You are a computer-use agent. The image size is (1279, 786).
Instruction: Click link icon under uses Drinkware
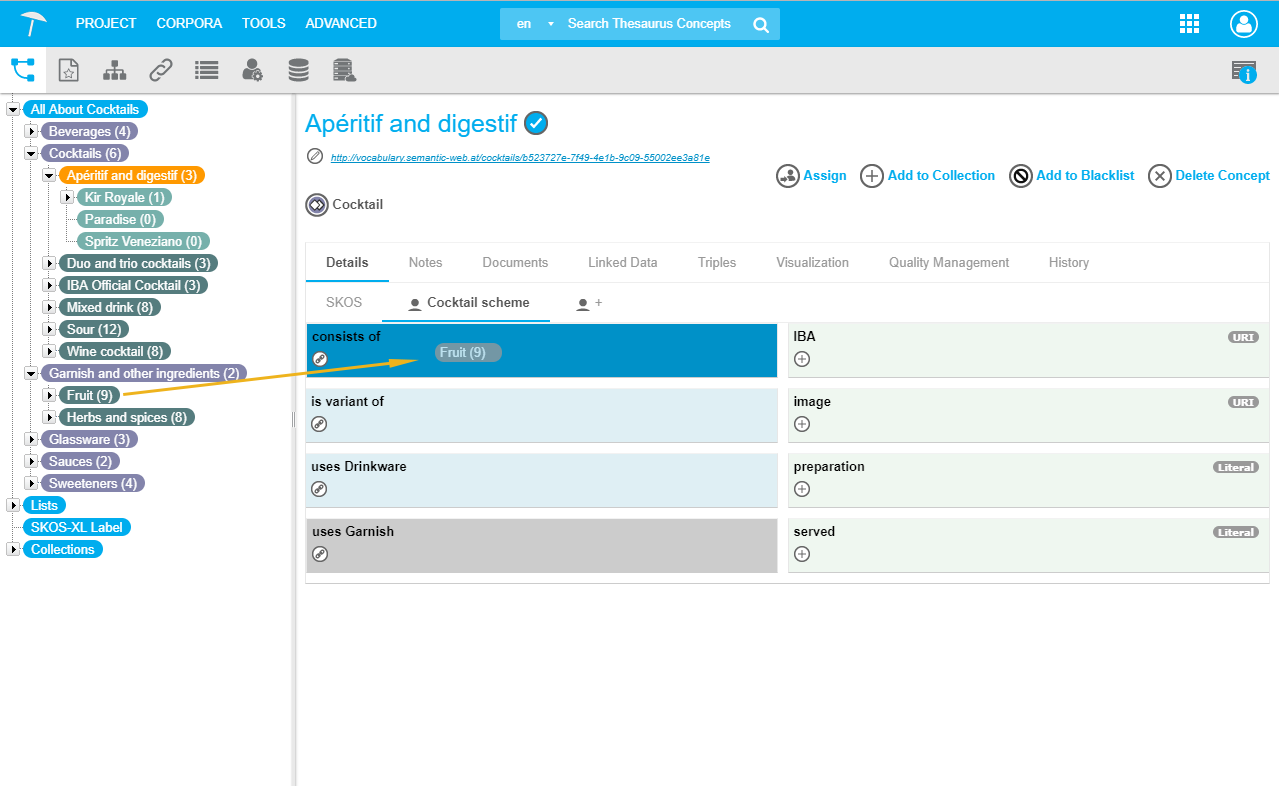320,489
